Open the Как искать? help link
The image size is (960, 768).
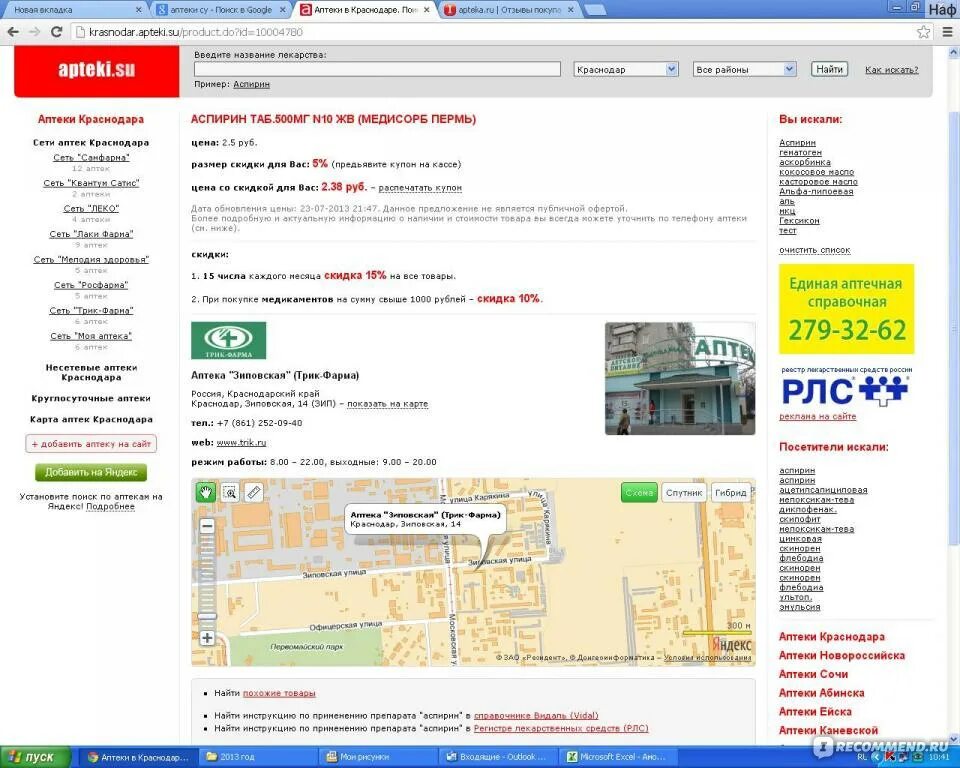coord(891,70)
